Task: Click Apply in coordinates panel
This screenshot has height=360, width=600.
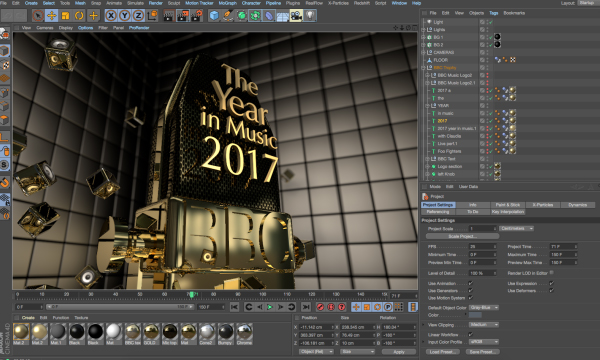Action: [x=399, y=352]
